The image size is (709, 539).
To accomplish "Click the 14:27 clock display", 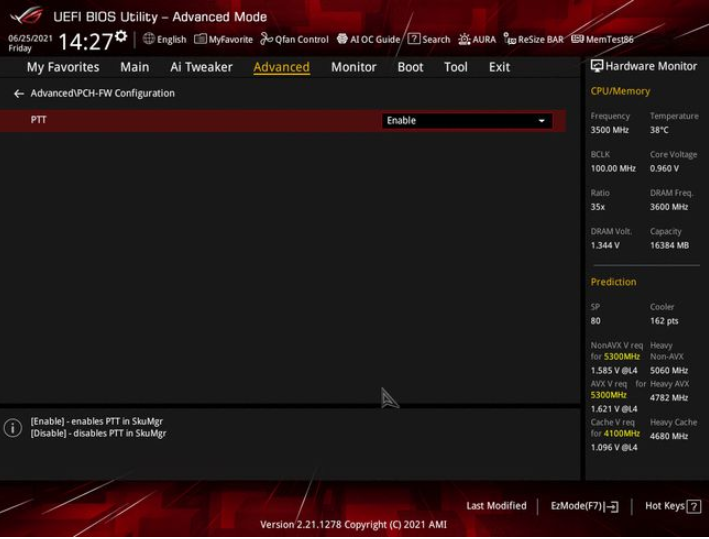I will [x=85, y=42].
